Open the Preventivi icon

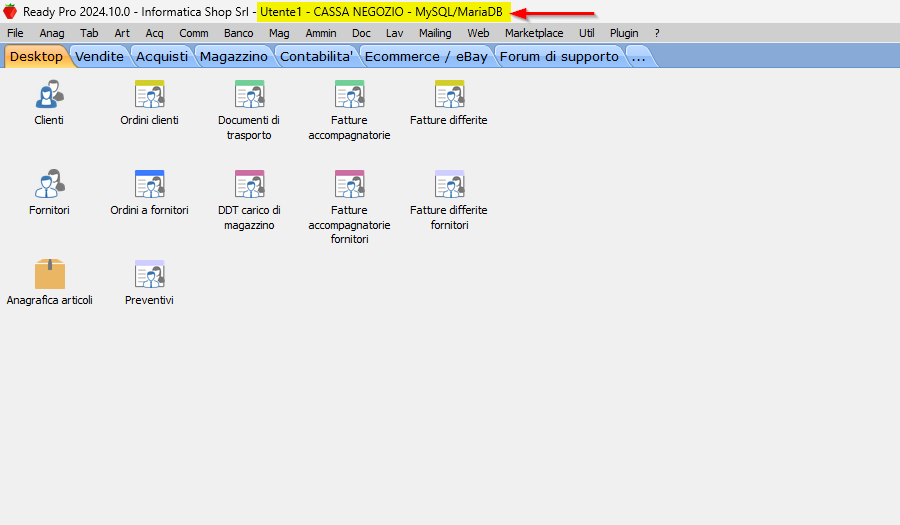(x=150, y=274)
